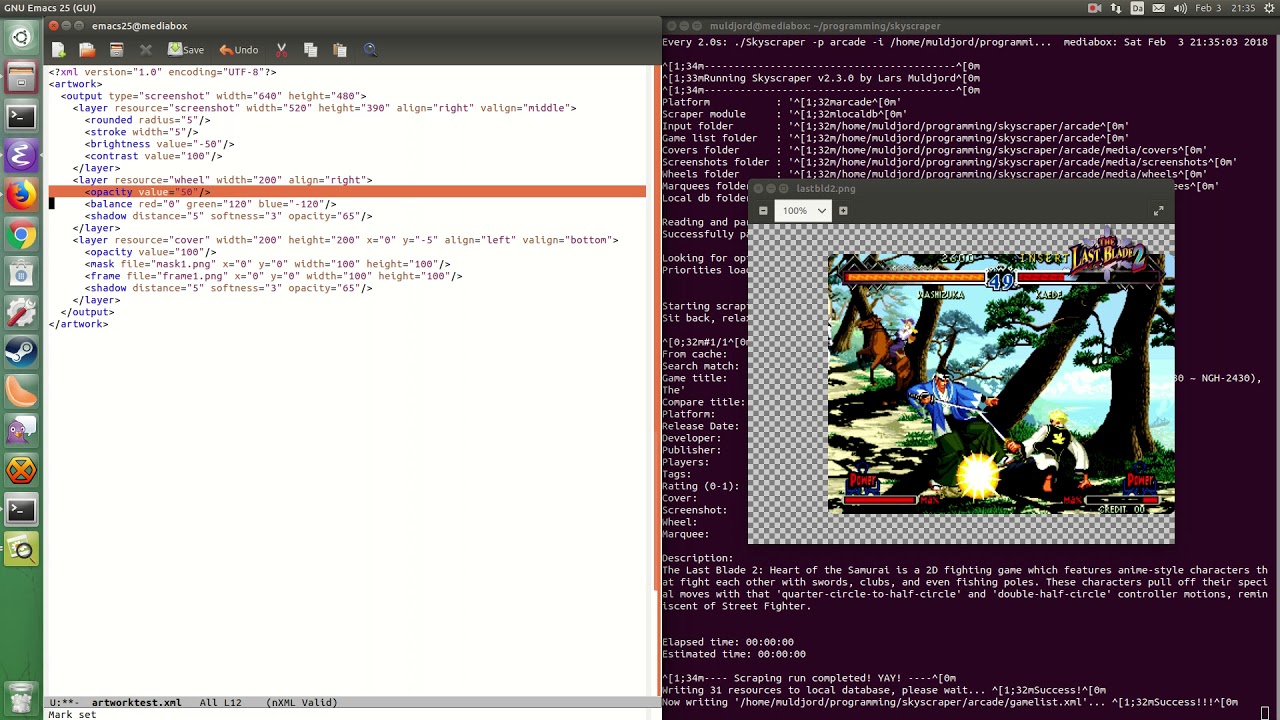This screenshot has height=720, width=1280.
Task: Click the highlighted opacity value="50" line
Action: [347, 192]
